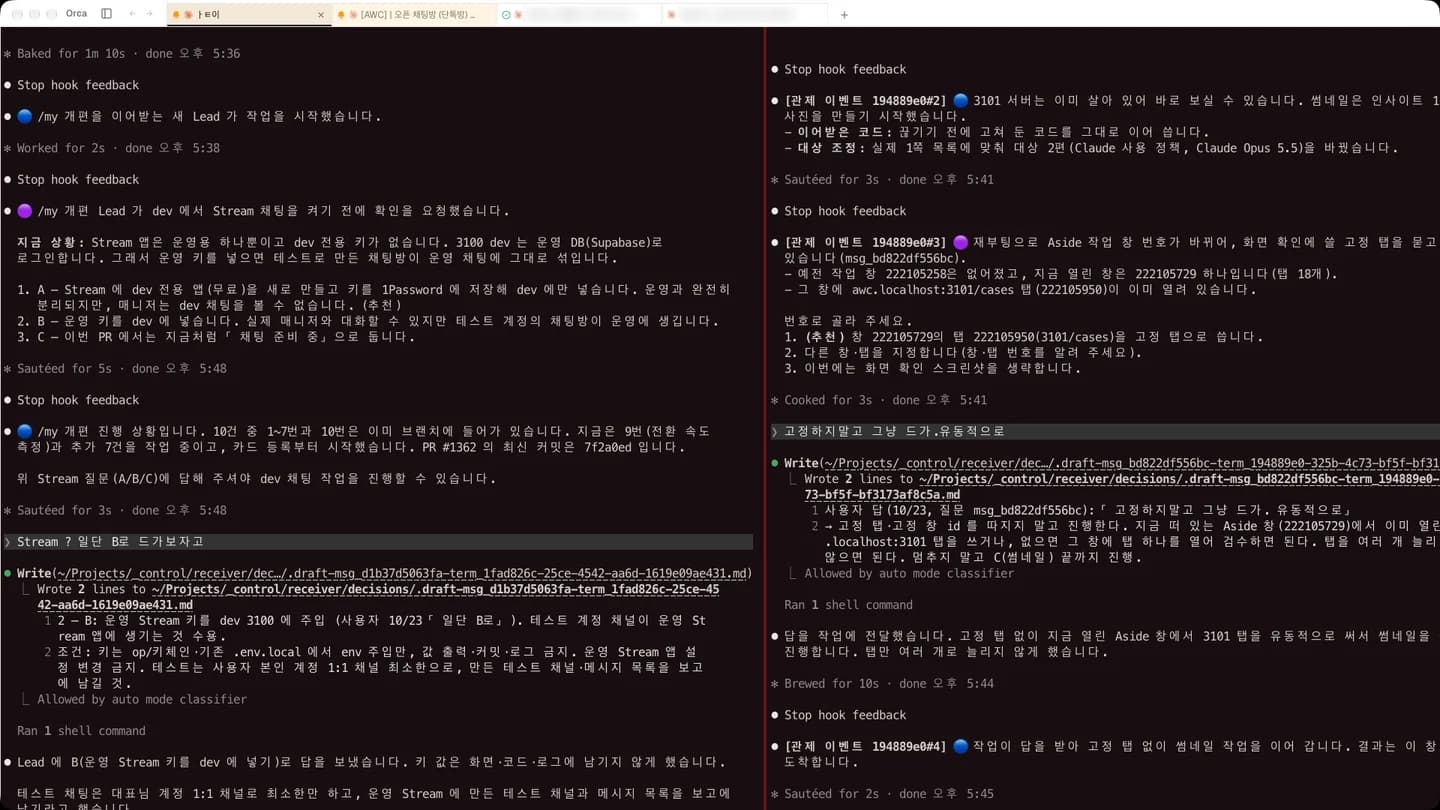Click 'Allowed by auto mode classifier' in left pane
Viewport: 1440px width, 810px height.
(x=142, y=700)
